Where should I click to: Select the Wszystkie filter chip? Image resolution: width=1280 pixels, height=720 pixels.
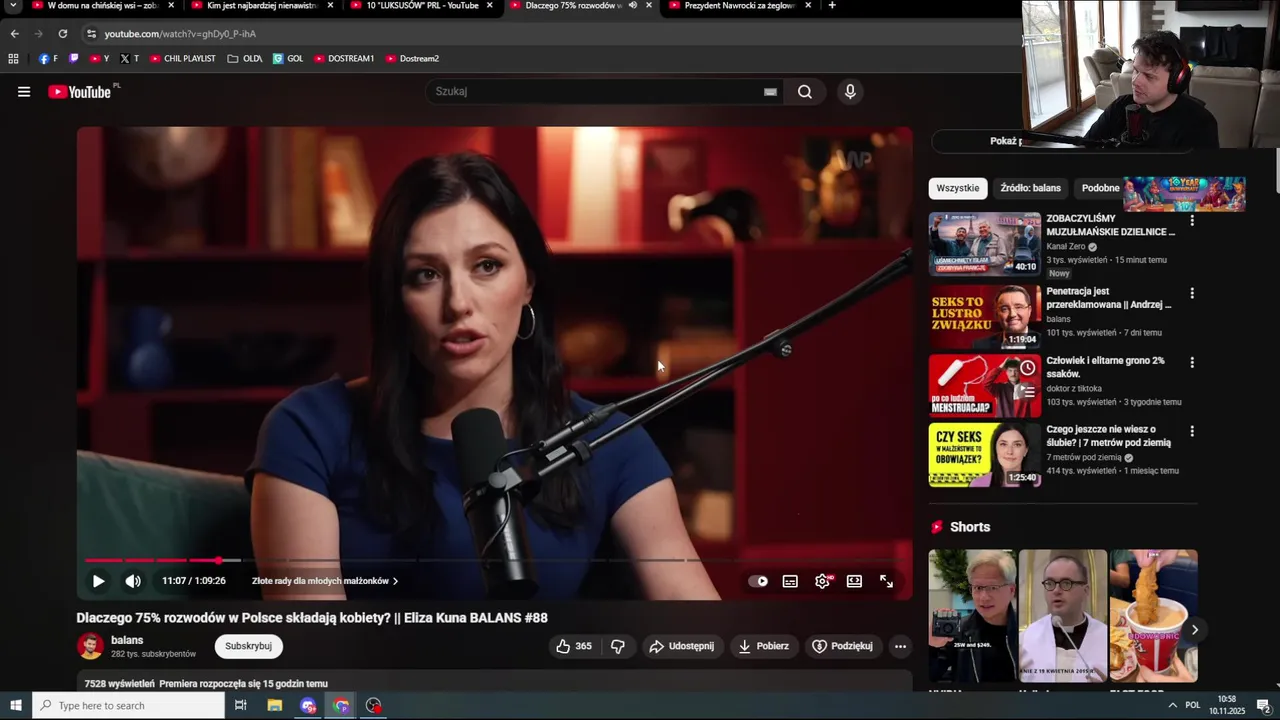tap(957, 188)
